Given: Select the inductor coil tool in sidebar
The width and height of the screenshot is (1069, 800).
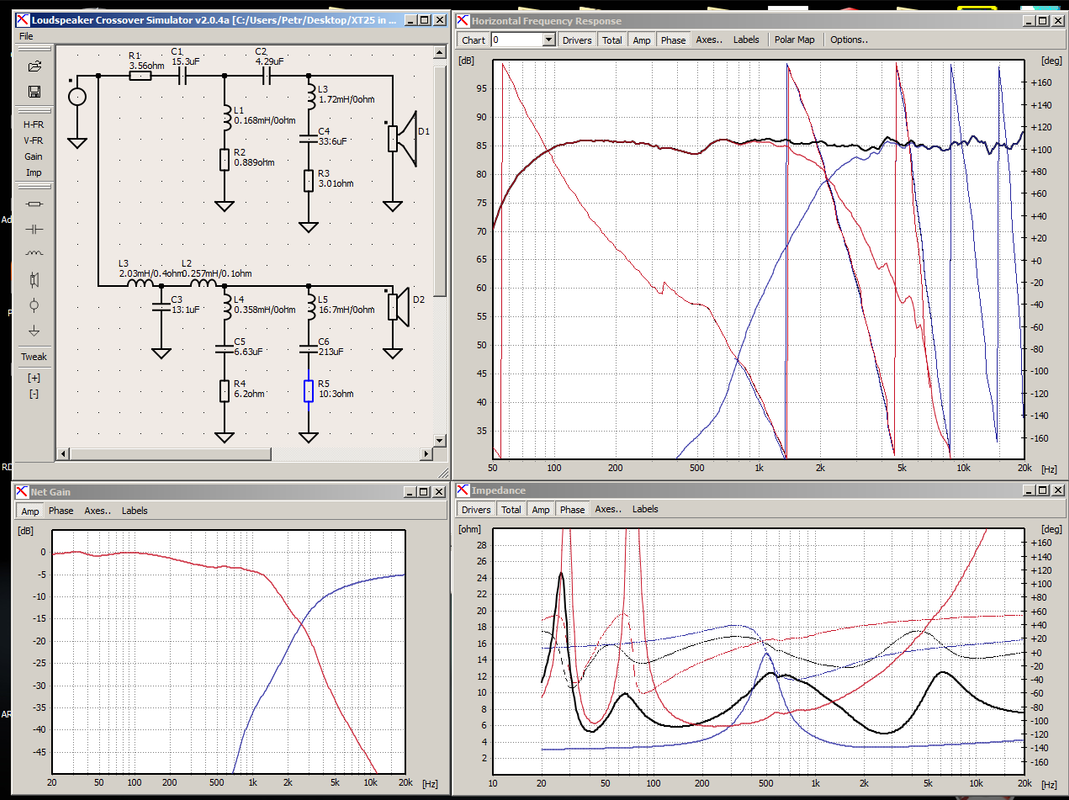Looking at the screenshot, I should pos(34,253).
